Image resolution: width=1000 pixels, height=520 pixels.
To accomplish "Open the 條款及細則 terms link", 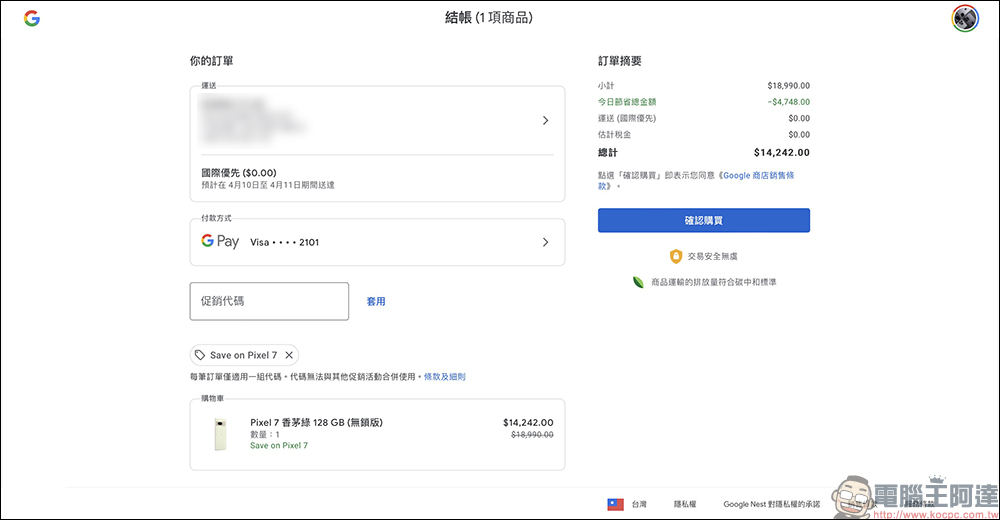I will [445, 377].
